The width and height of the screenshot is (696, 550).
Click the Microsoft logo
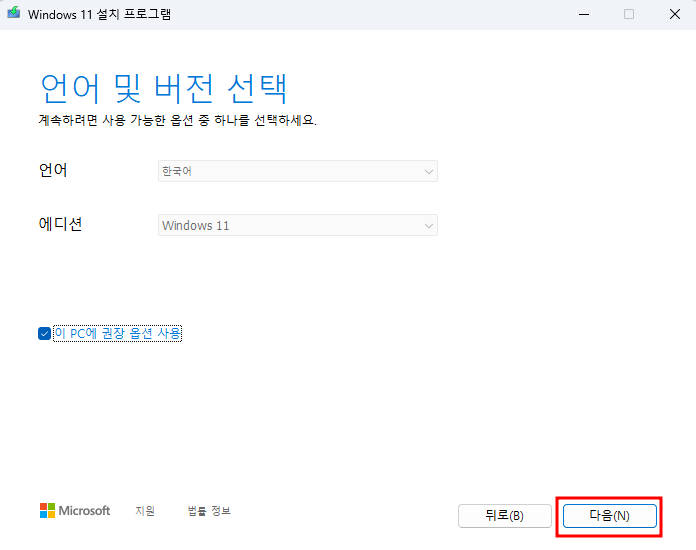click(75, 510)
